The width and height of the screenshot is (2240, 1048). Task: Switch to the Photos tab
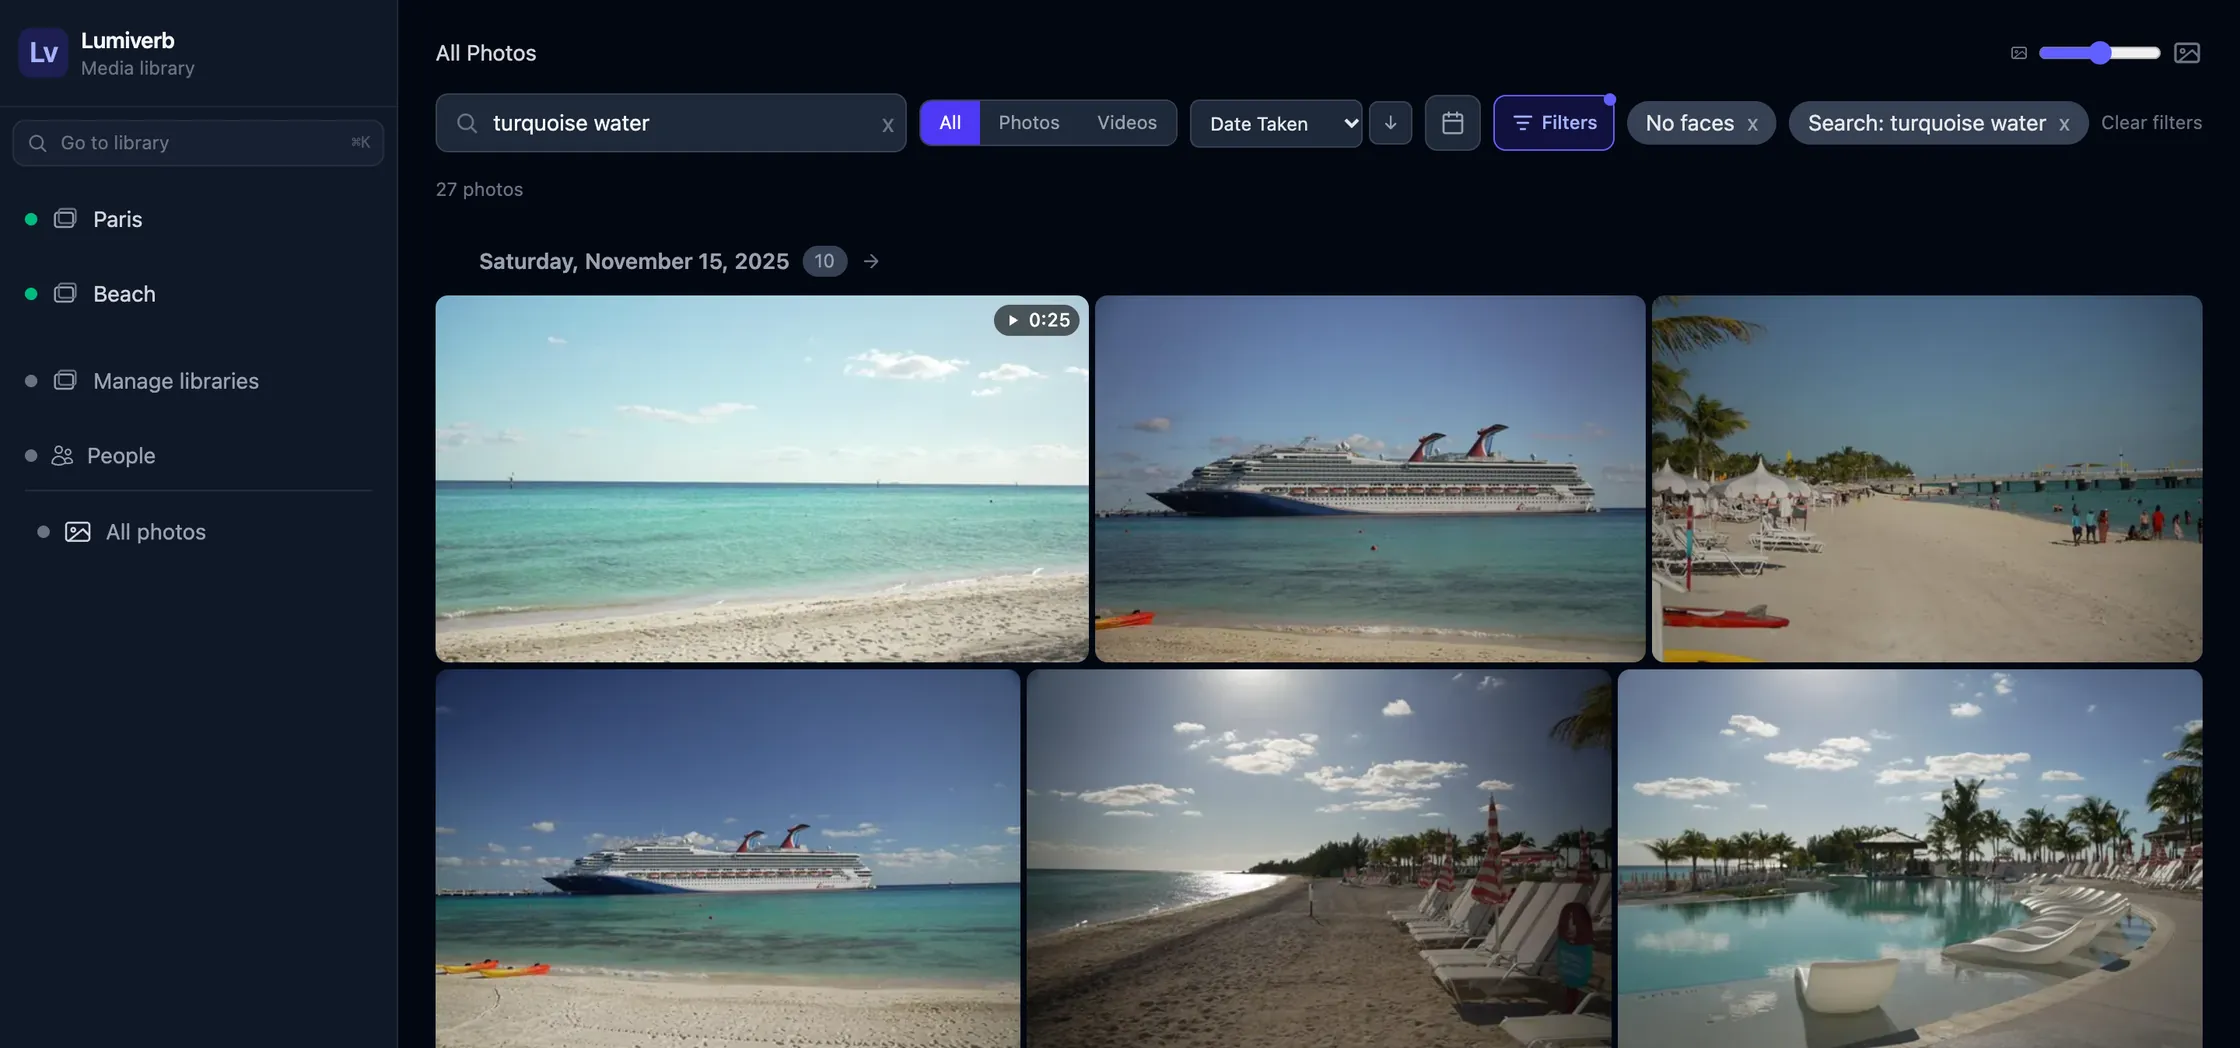click(x=1029, y=123)
